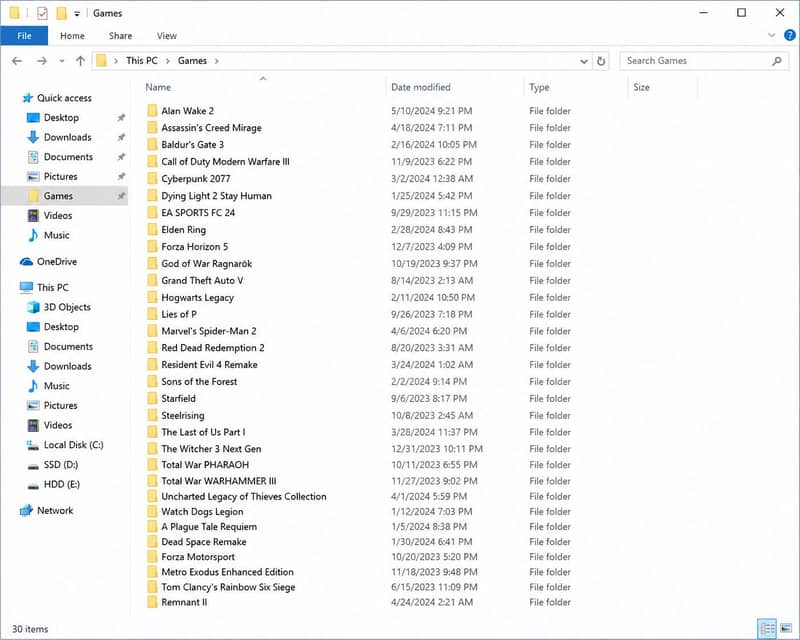Open Downloads under Quick access
This screenshot has height=640, width=800.
[67, 137]
